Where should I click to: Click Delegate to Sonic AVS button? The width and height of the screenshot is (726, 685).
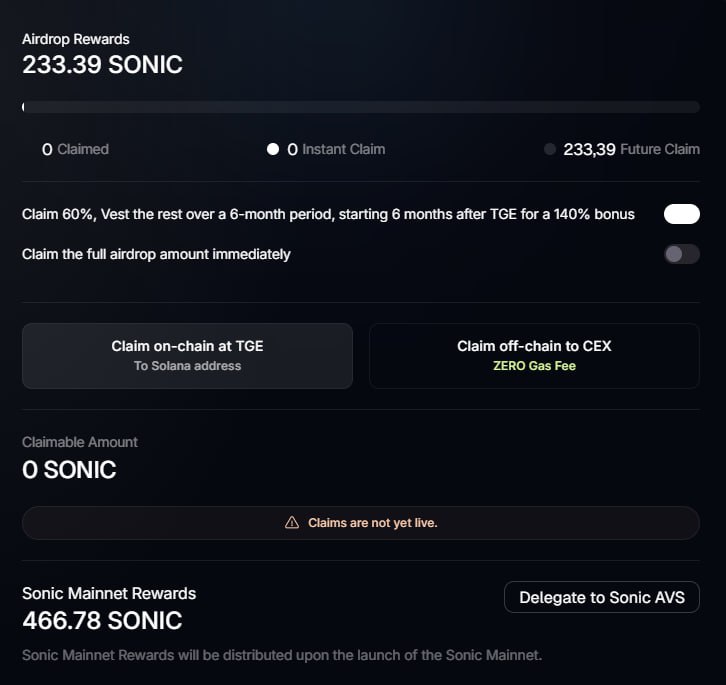602,597
